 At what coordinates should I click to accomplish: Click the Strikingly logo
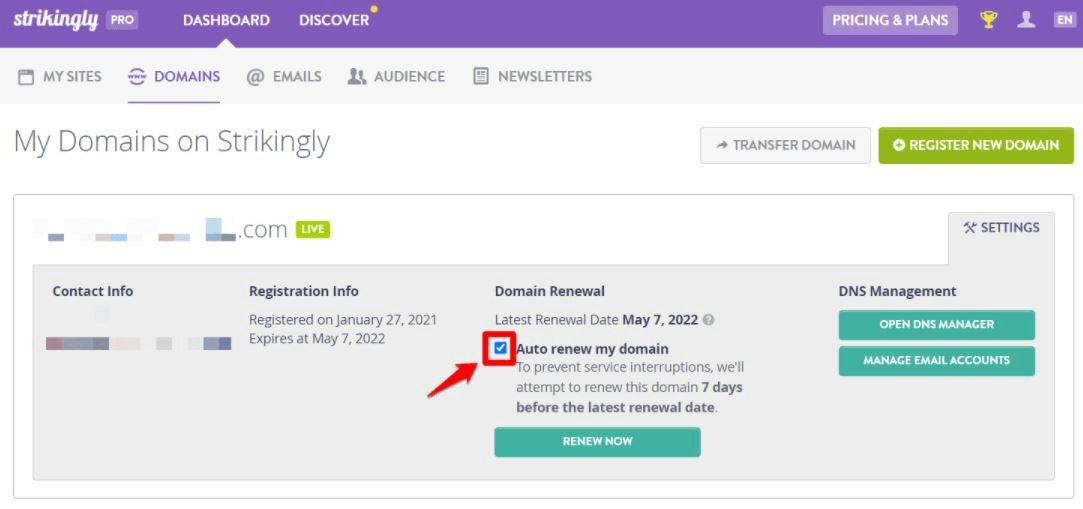(x=55, y=20)
